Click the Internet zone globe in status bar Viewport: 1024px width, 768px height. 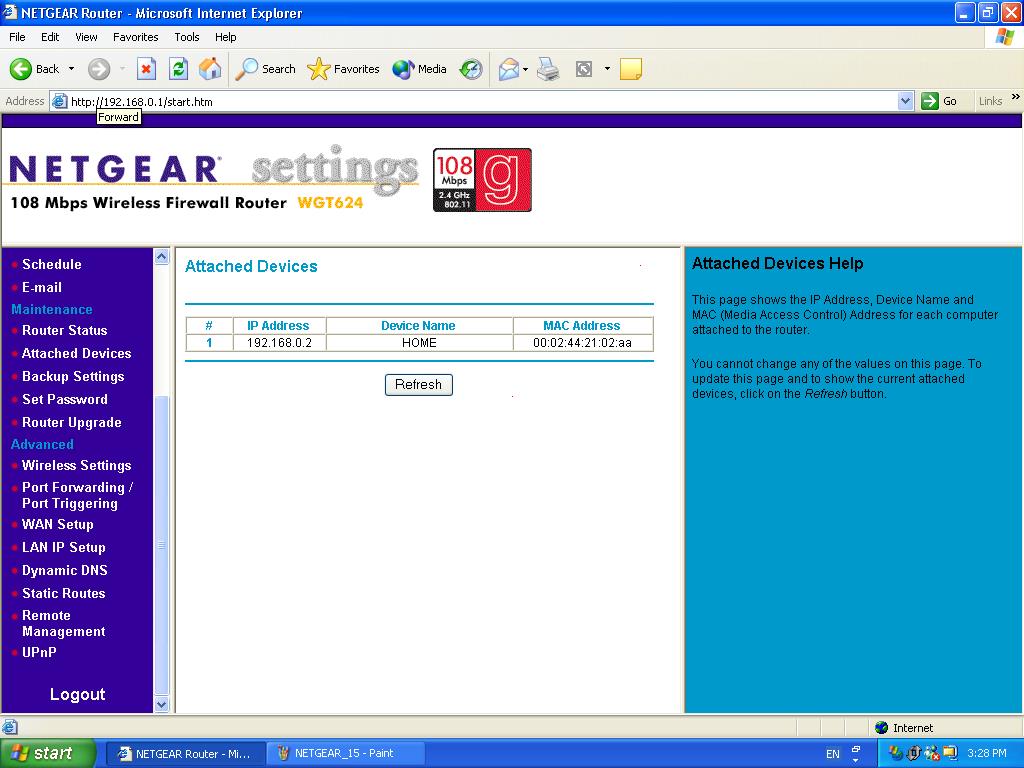pos(882,728)
